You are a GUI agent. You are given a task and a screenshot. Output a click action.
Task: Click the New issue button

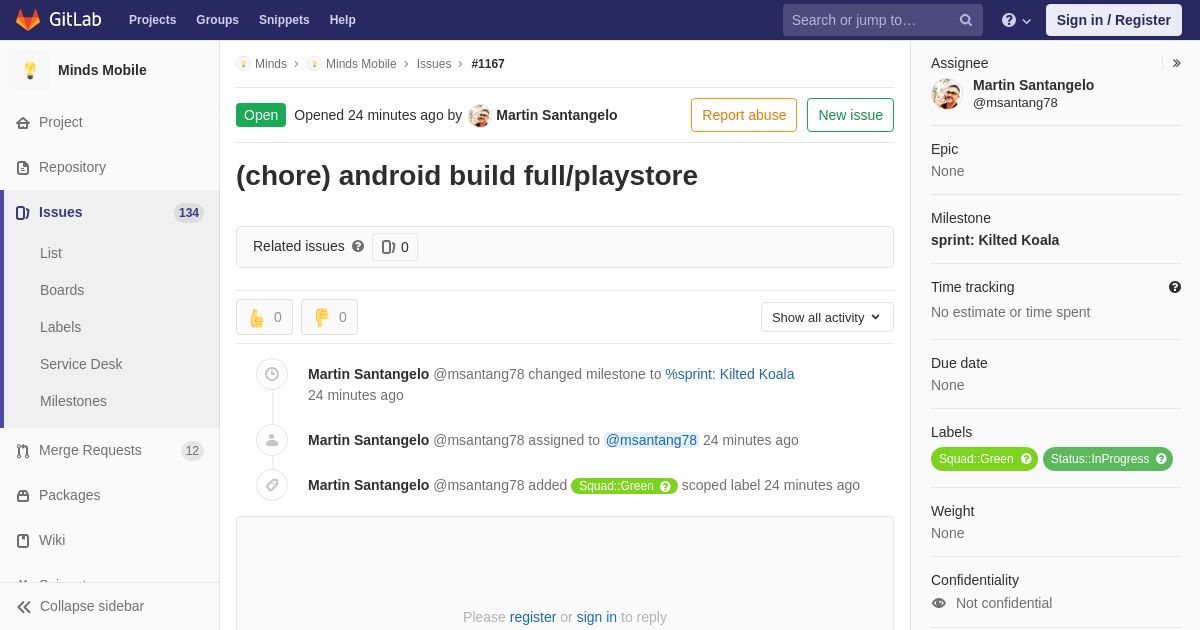pyautogui.click(x=850, y=115)
